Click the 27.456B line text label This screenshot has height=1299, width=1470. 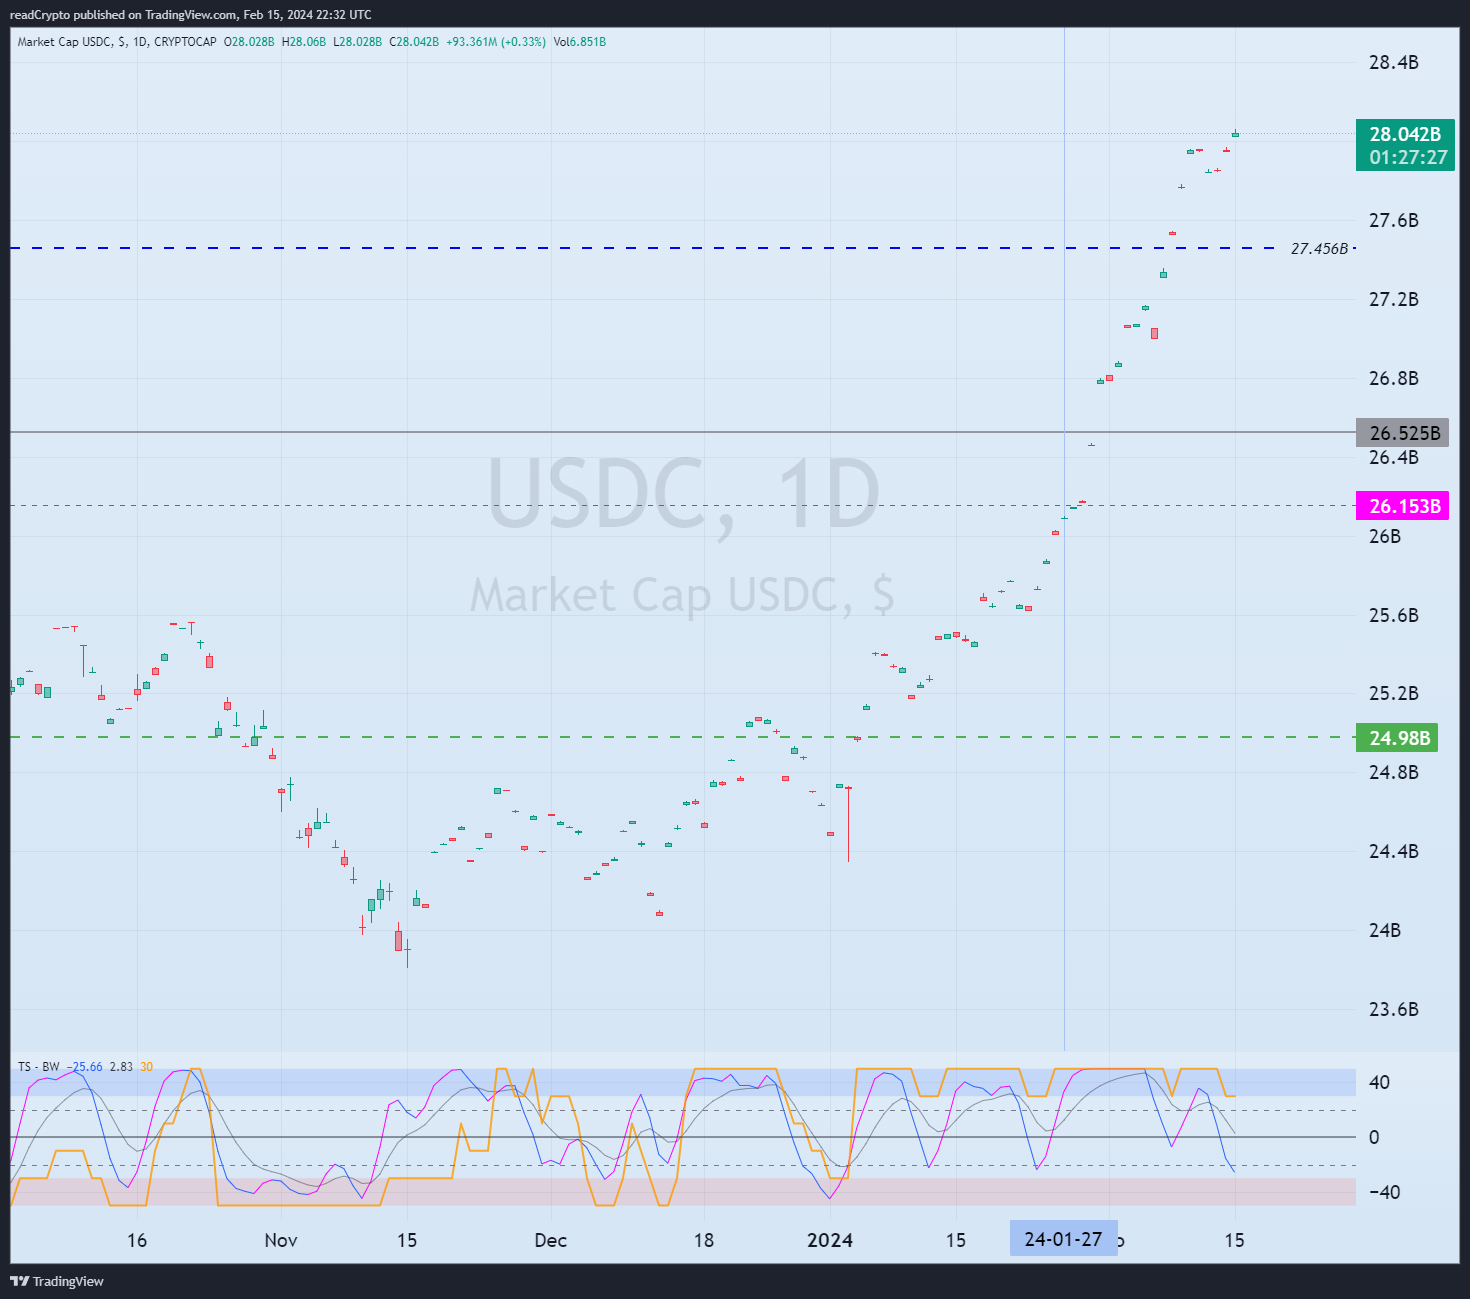[x=1319, y=249]
